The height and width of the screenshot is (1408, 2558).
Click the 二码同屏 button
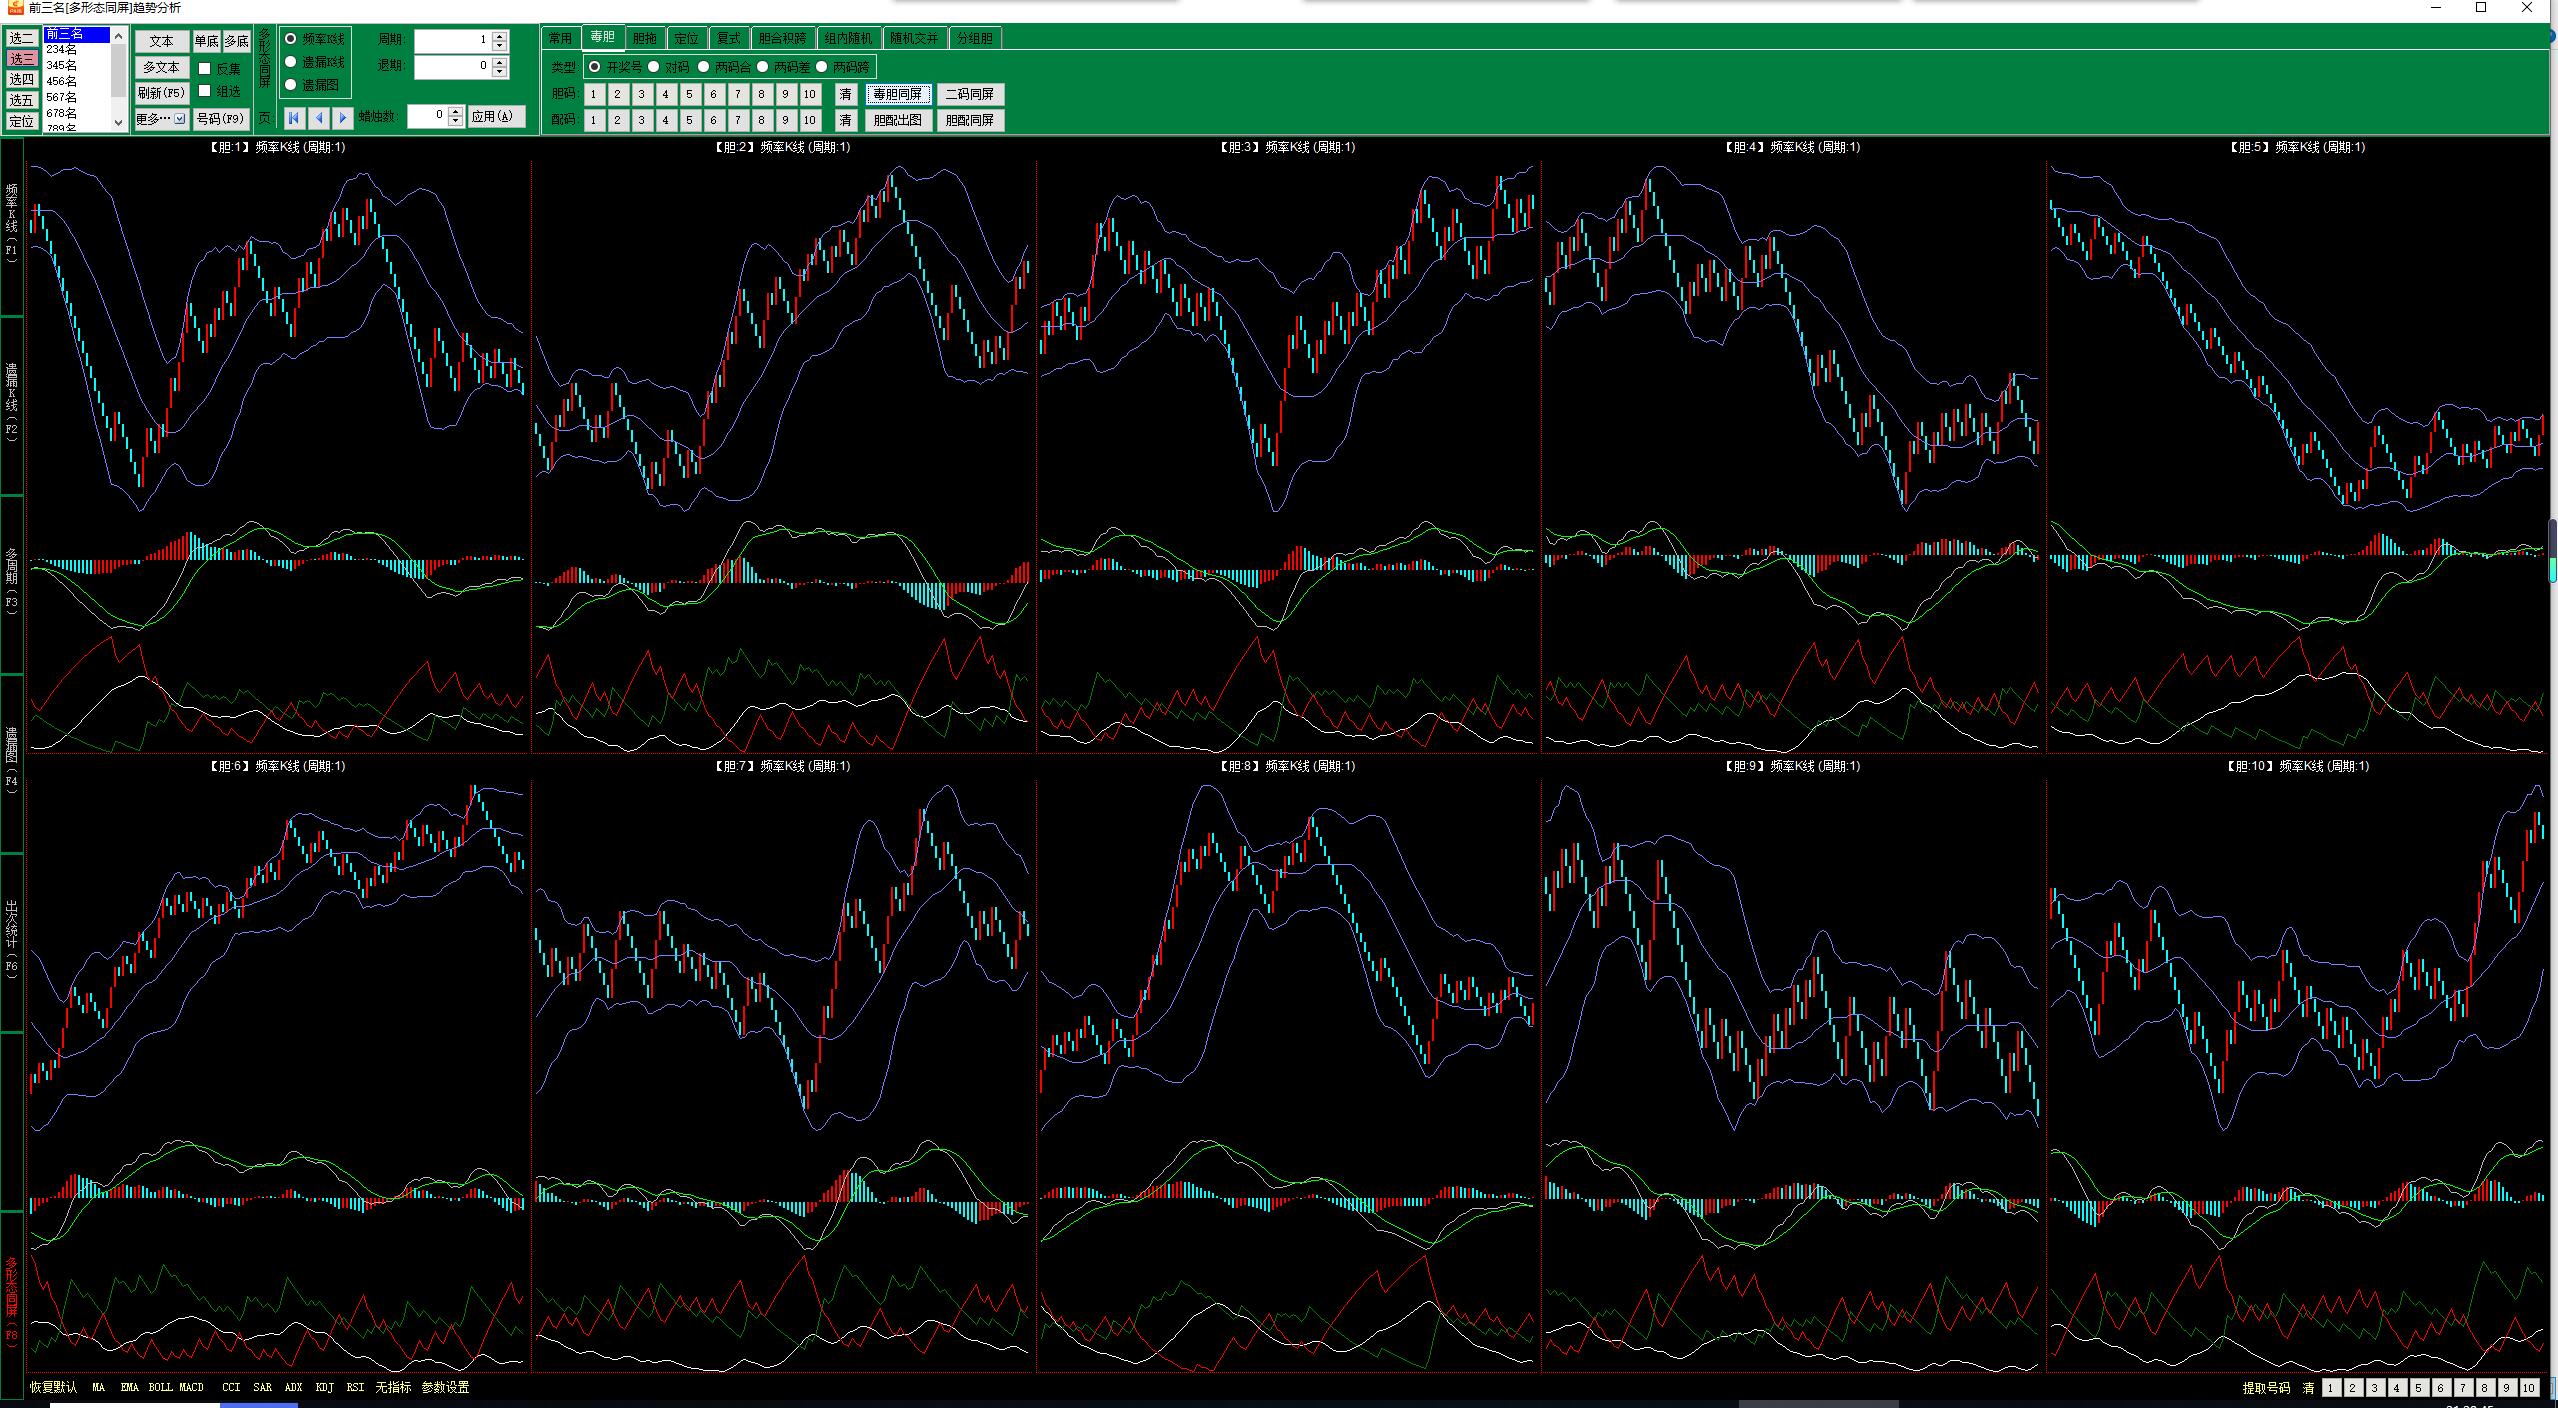click(969, 94)
